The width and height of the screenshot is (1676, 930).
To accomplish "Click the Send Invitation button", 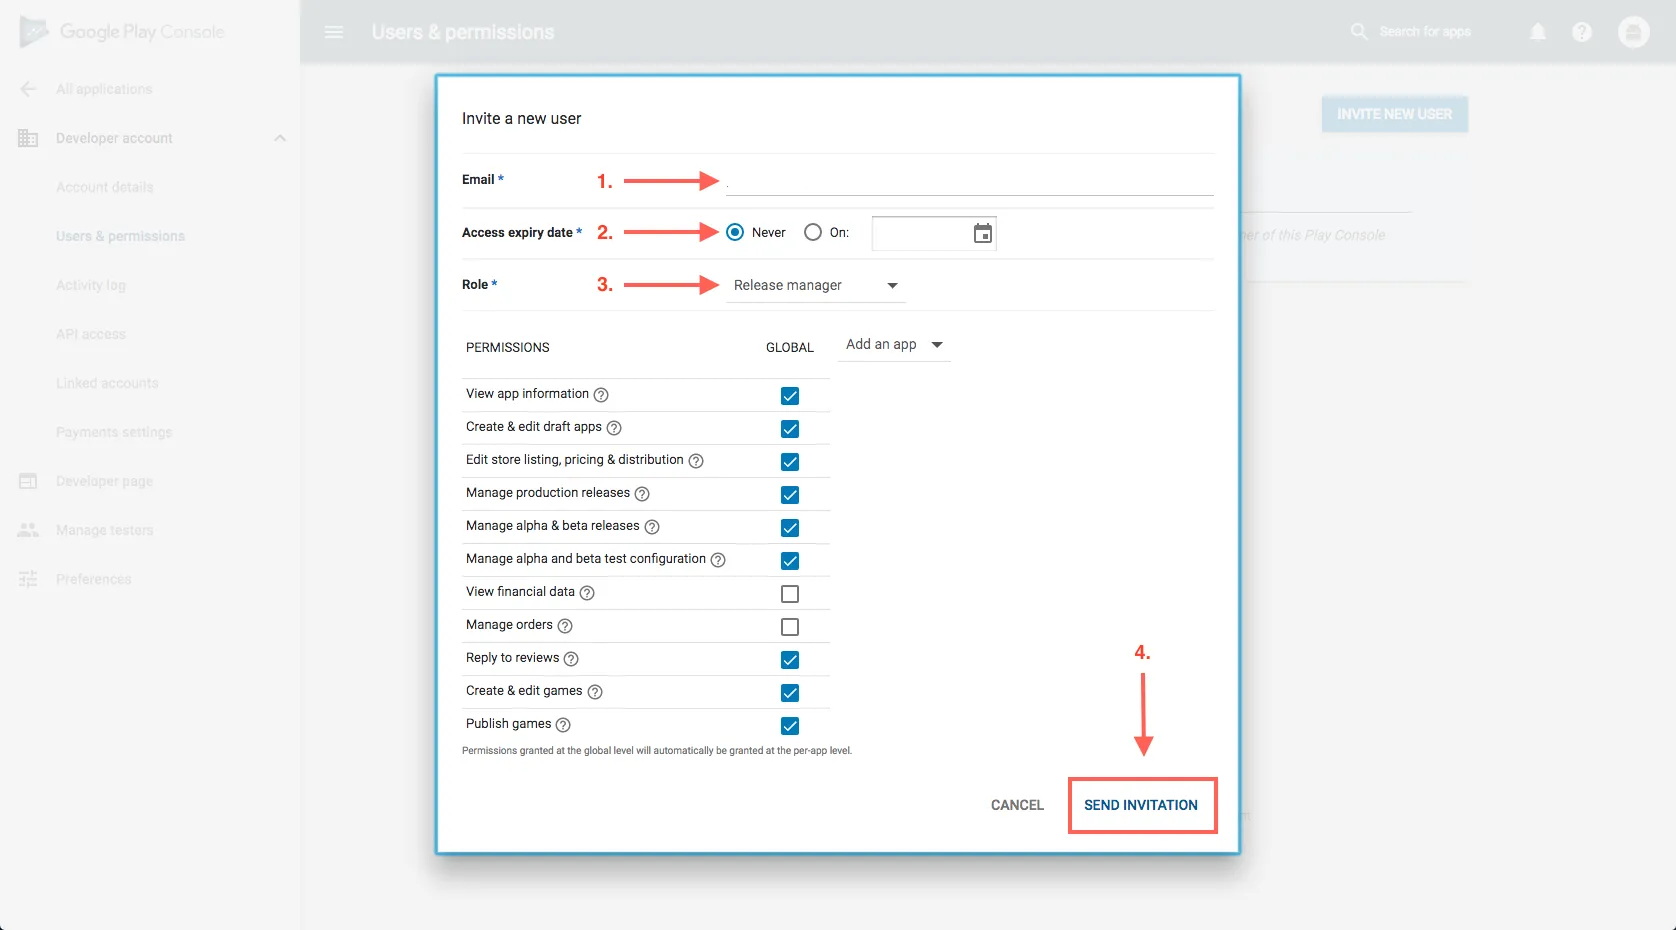I will [x=1141, y=805].
